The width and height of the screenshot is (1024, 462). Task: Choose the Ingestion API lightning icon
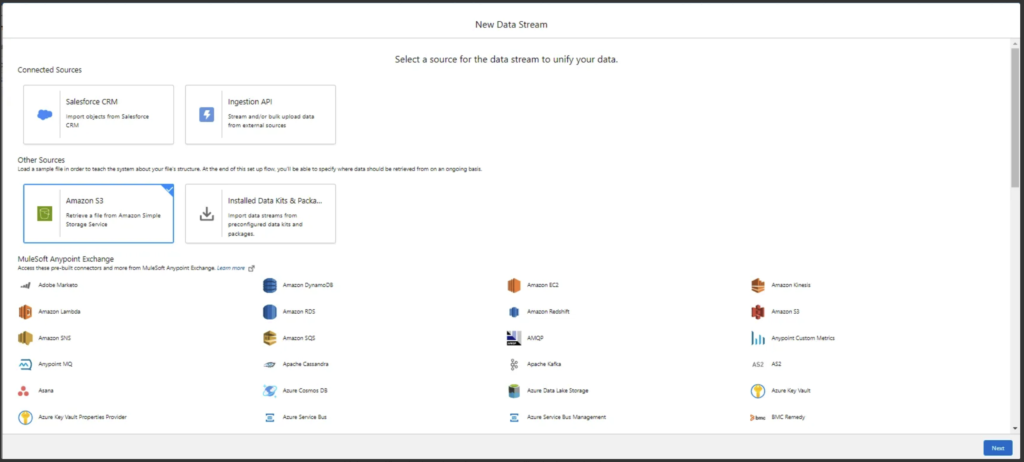pos(206,115)
